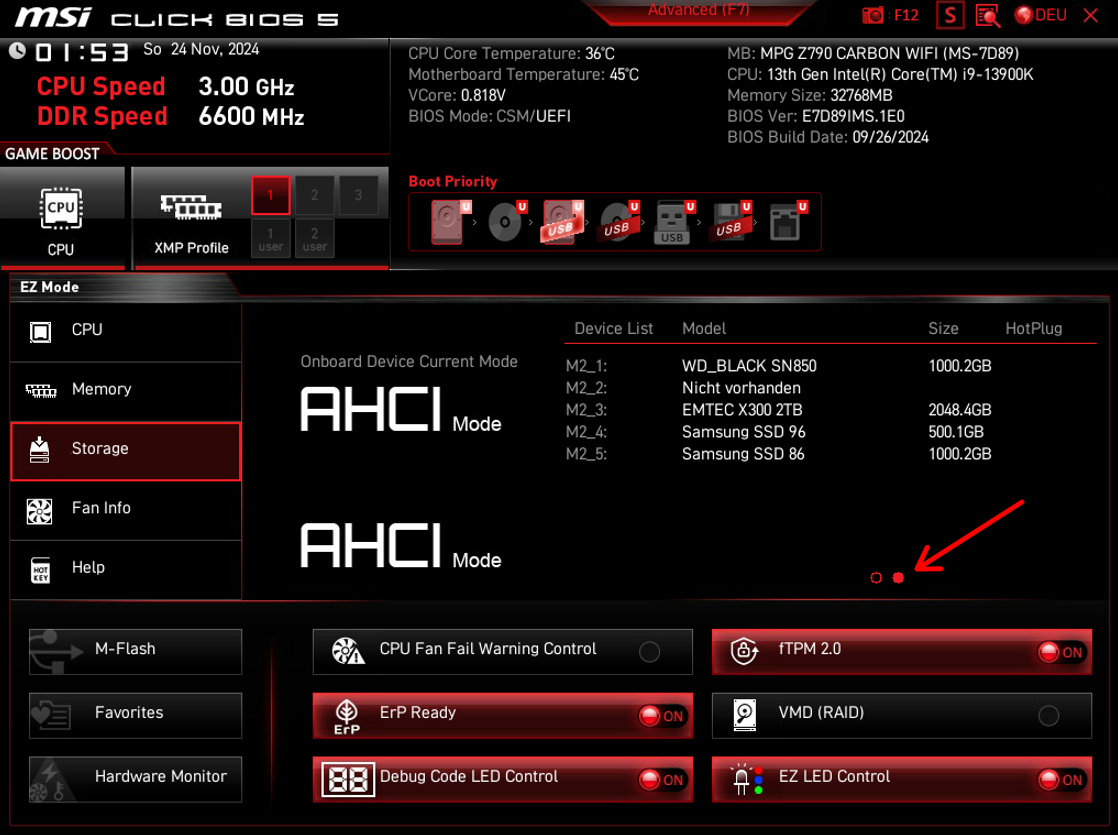Click the Hot Key icon beside Help
Image resolution: width=1118 pixels, height=835 pixels.
click(x=41, y=570)
